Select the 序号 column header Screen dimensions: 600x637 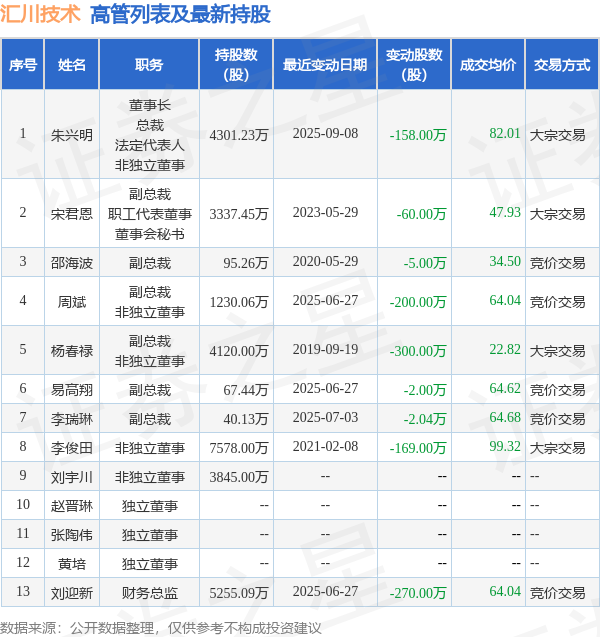[23, 65]
